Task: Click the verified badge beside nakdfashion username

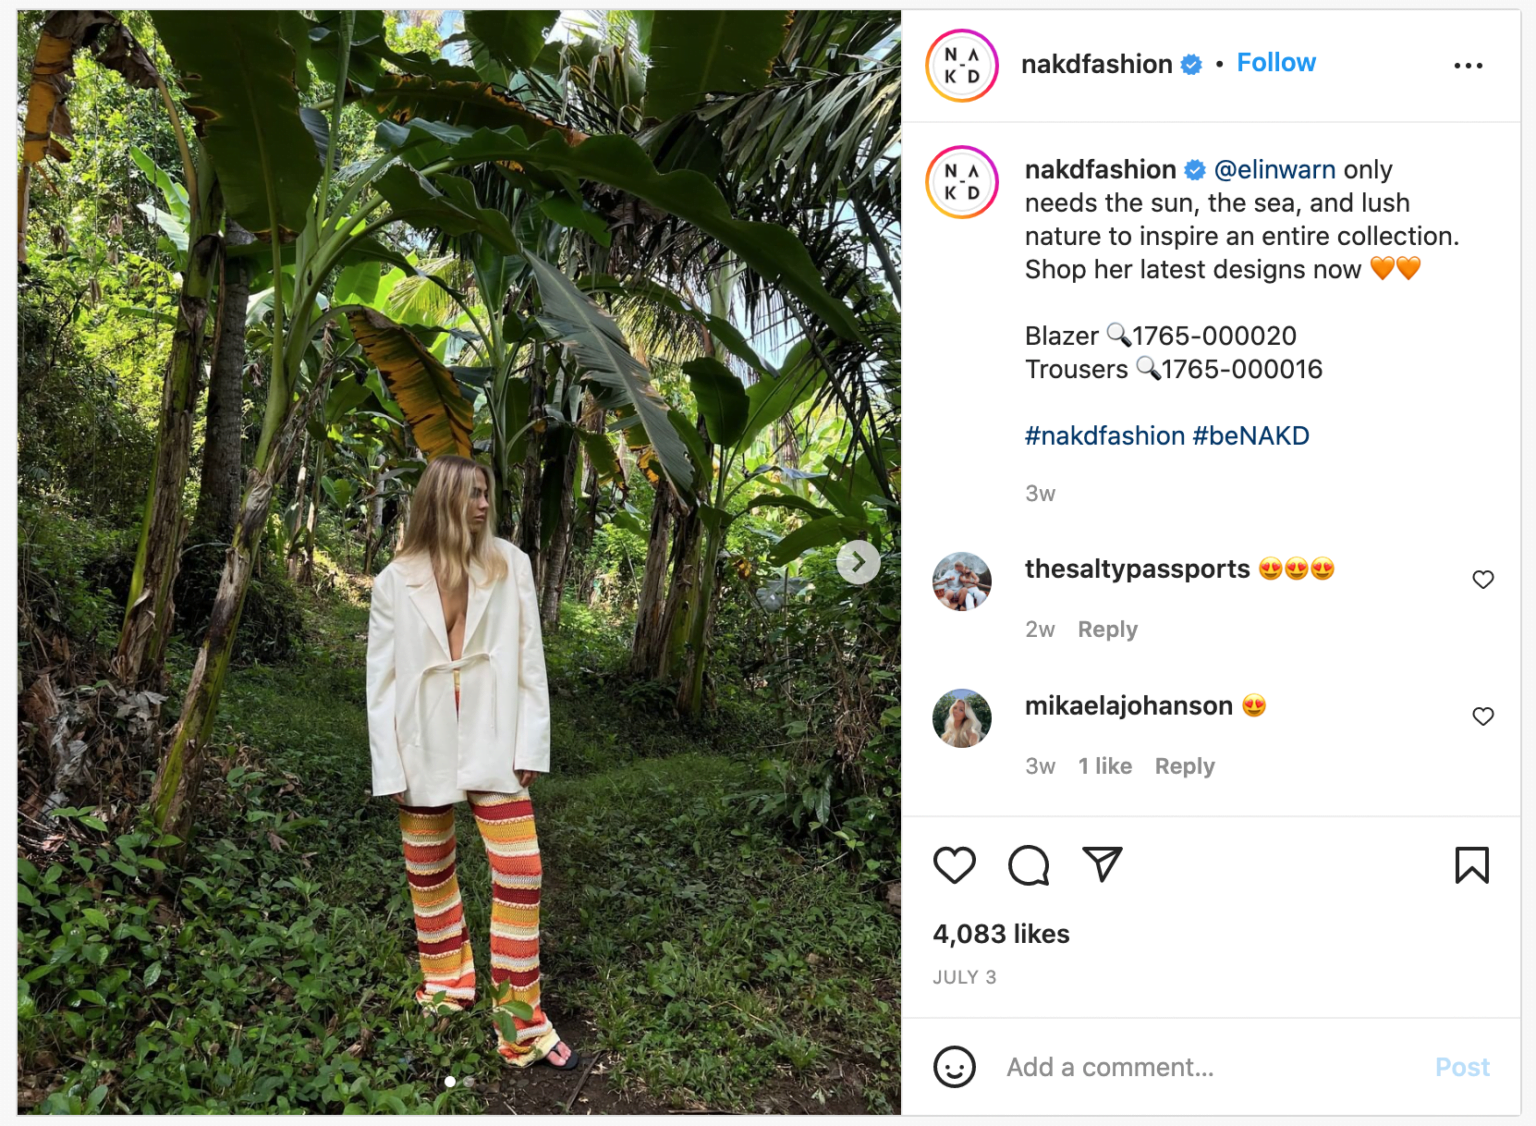Action: (1190, 63)
